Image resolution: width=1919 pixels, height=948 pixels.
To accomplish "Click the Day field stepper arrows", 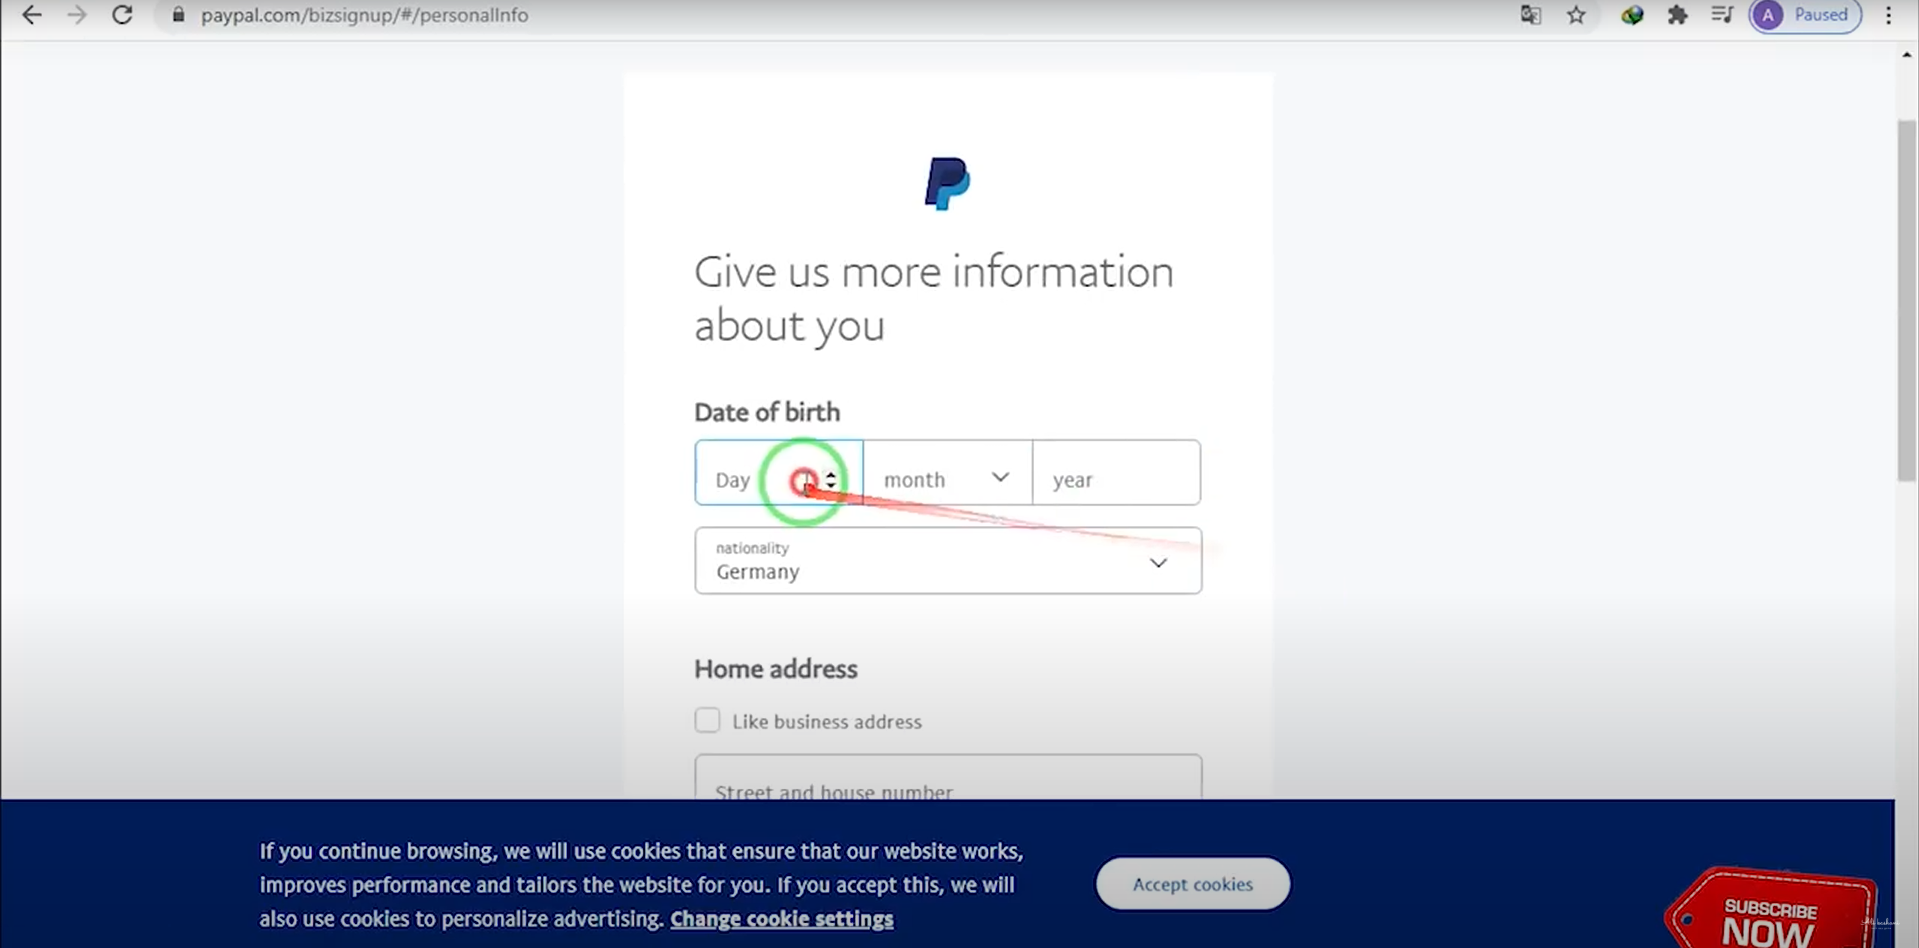I will pos(831,480).
